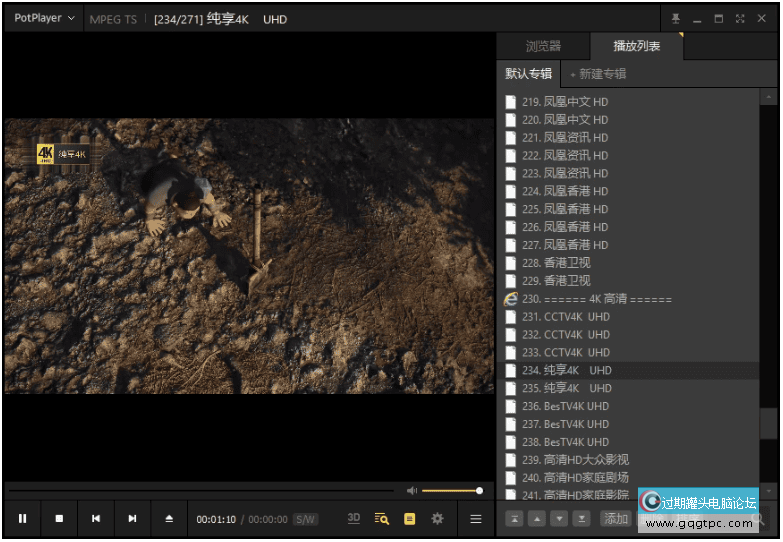The height and width of the screenshot is (542, 783).
Task: Click the playlist scrollbar down arrow
Action: coord(769,491)
